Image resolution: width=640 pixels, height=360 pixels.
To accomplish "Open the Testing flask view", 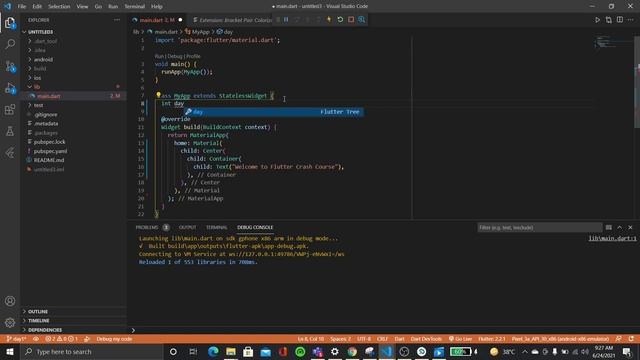I will click(10, 131).
